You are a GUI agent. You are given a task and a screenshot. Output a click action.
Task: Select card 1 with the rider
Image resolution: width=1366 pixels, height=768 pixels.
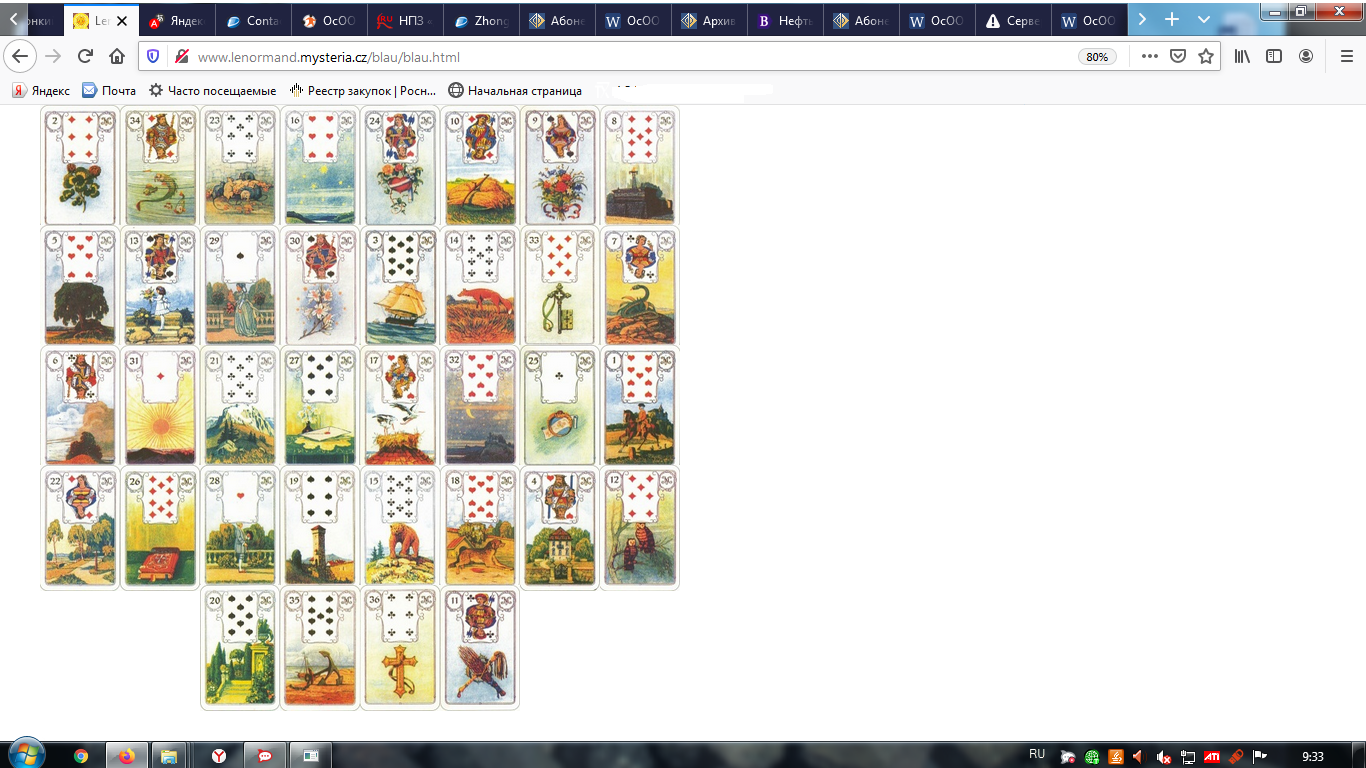[640, 407]
